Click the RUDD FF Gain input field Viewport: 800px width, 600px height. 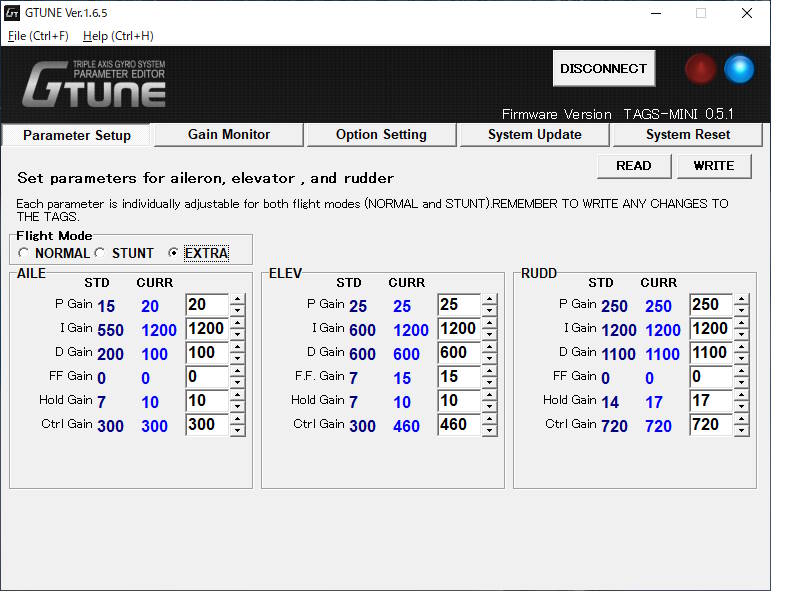[711, 377]
